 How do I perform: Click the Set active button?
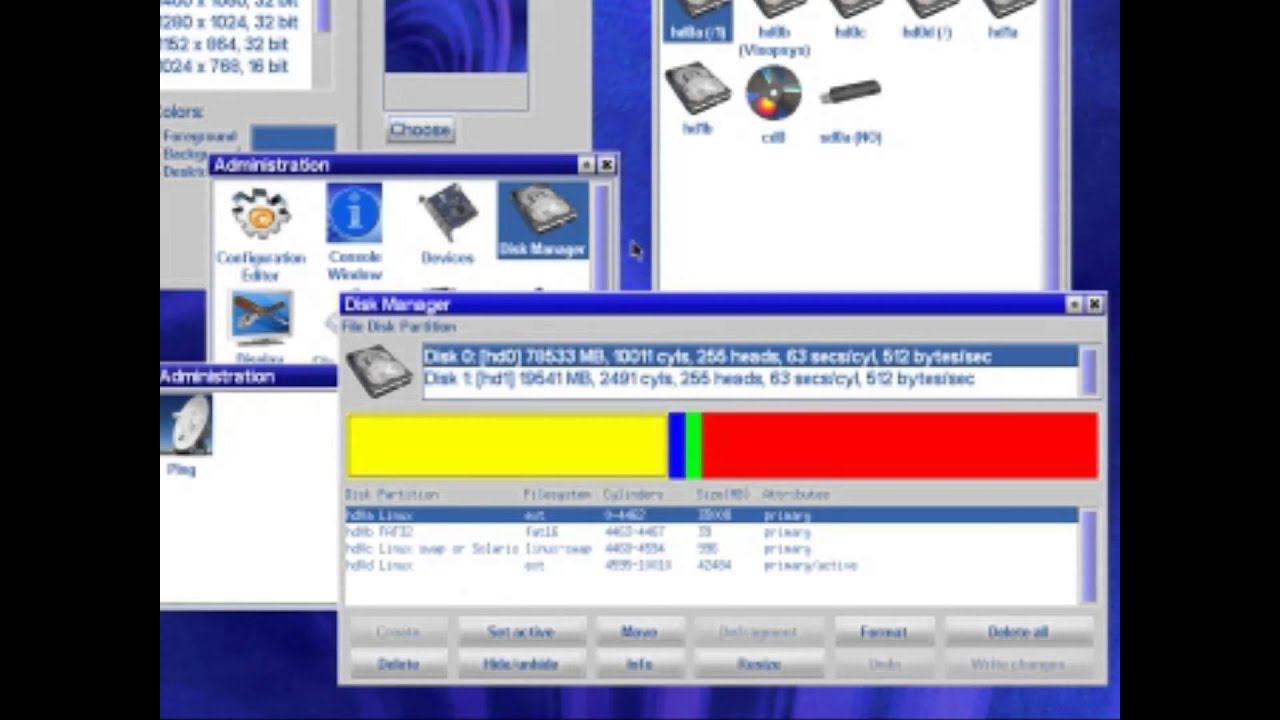521,632
